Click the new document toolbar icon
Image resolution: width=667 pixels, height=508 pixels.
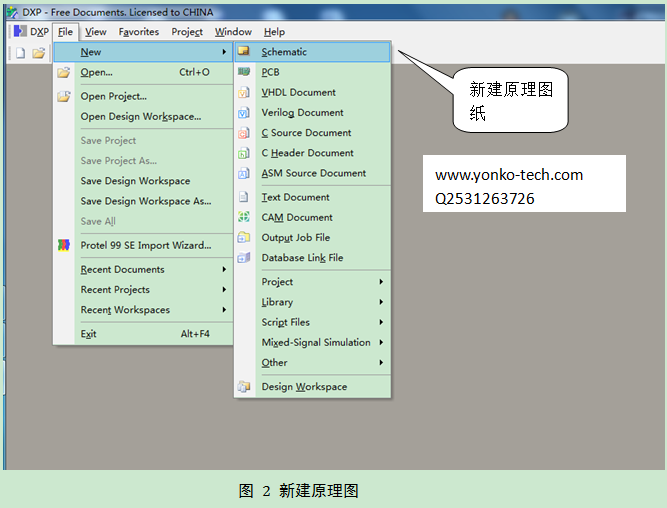click(x=20, y=53)
